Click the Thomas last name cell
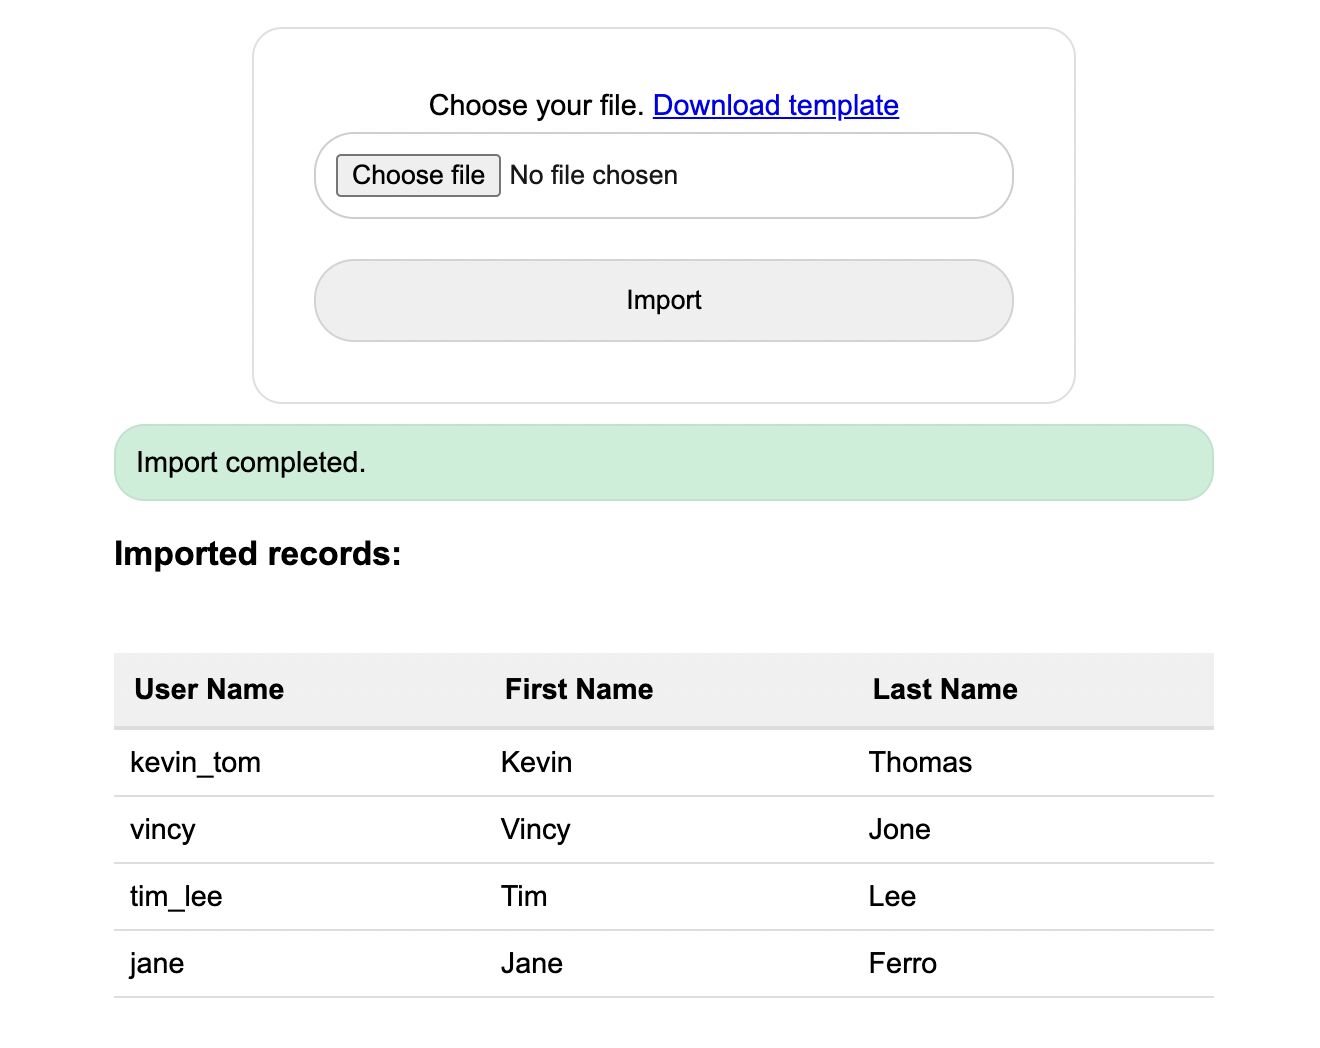Screen dimensions: 1320x1048 [x=920, y=762]
